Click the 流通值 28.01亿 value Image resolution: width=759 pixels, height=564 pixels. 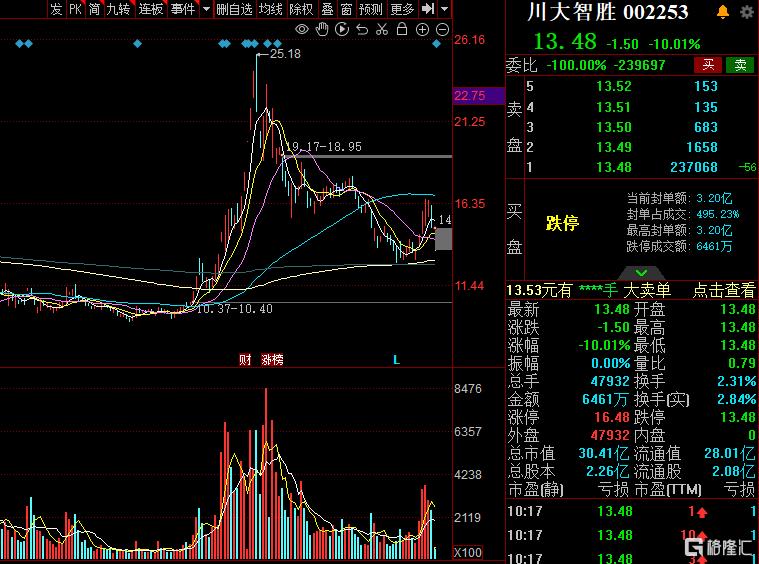(x=729, y=454)
